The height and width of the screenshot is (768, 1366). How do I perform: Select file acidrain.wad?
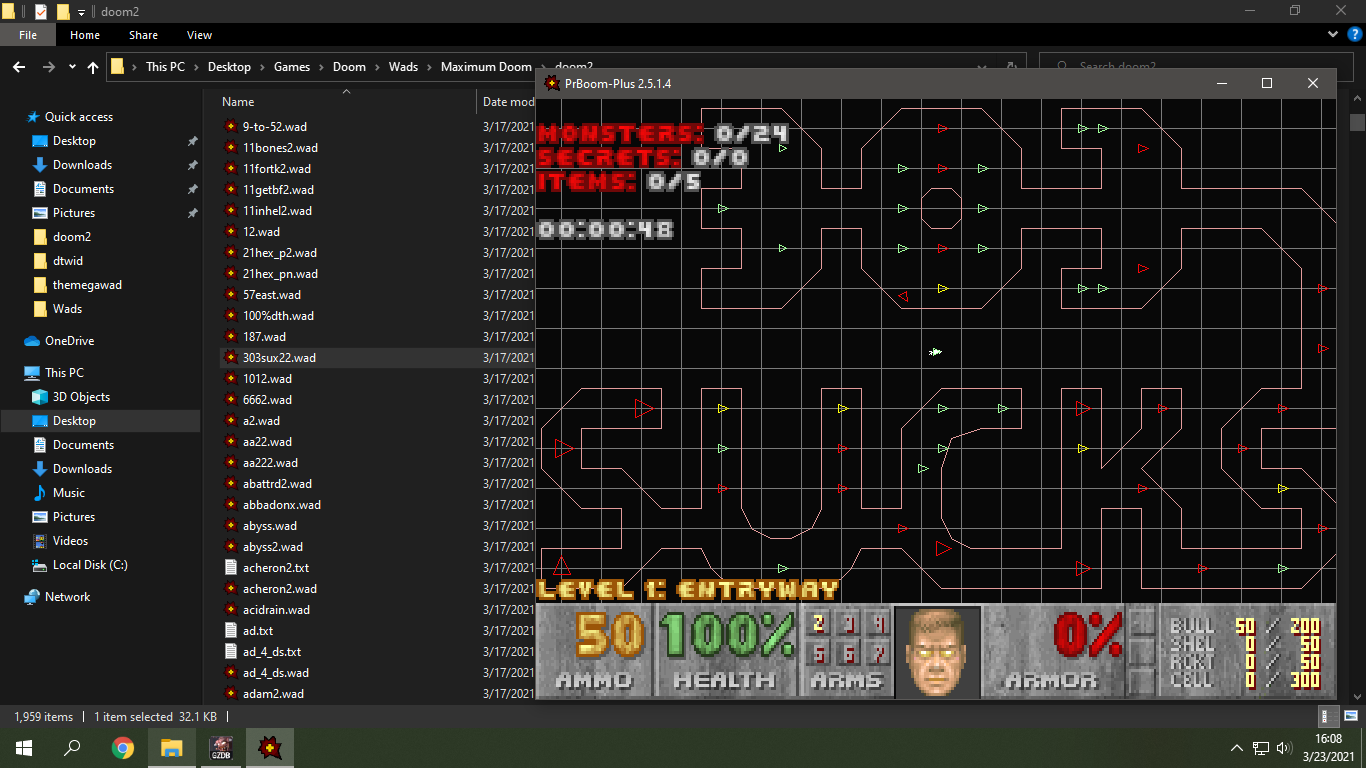(276, 610)
